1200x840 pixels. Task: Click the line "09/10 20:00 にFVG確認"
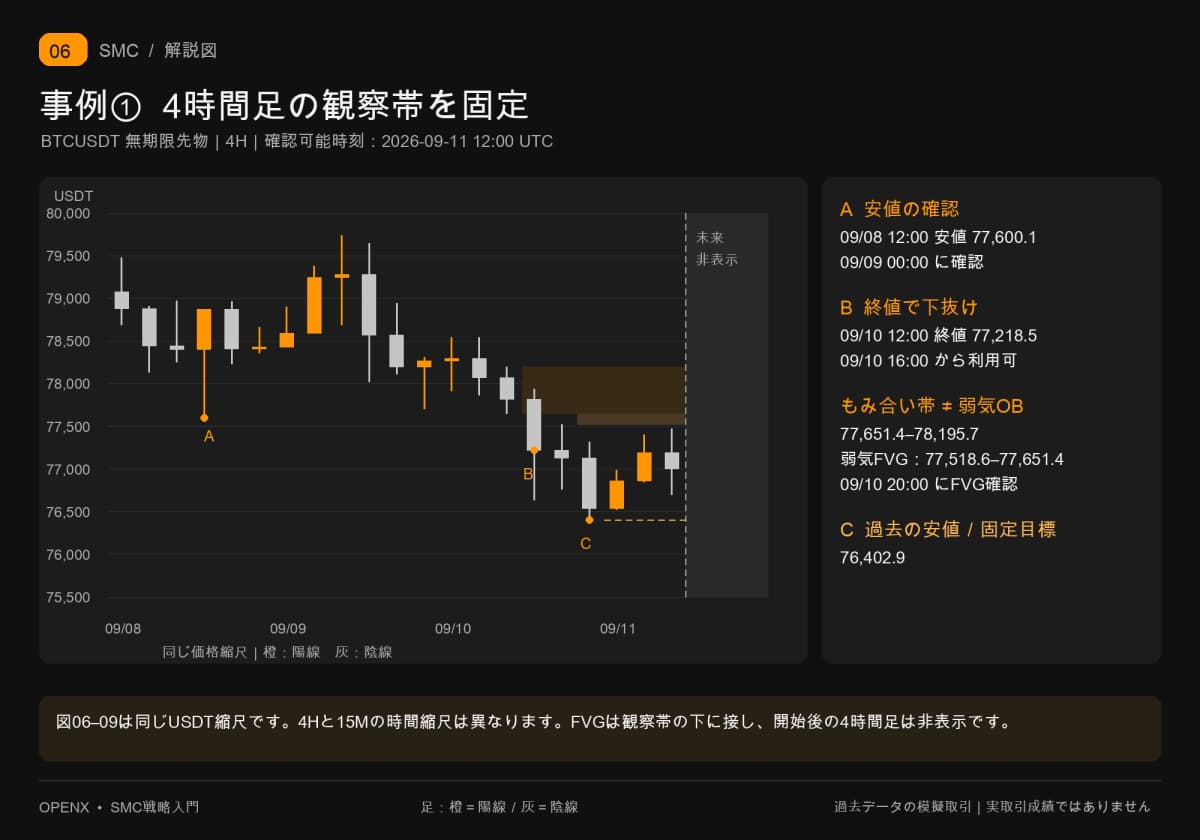click(x=928, y=484)
